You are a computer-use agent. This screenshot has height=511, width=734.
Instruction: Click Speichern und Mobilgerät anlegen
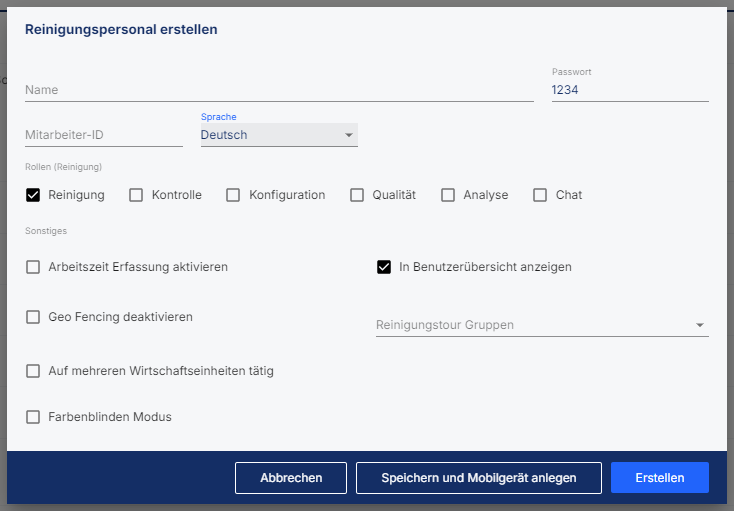click(x=479, y=478)
